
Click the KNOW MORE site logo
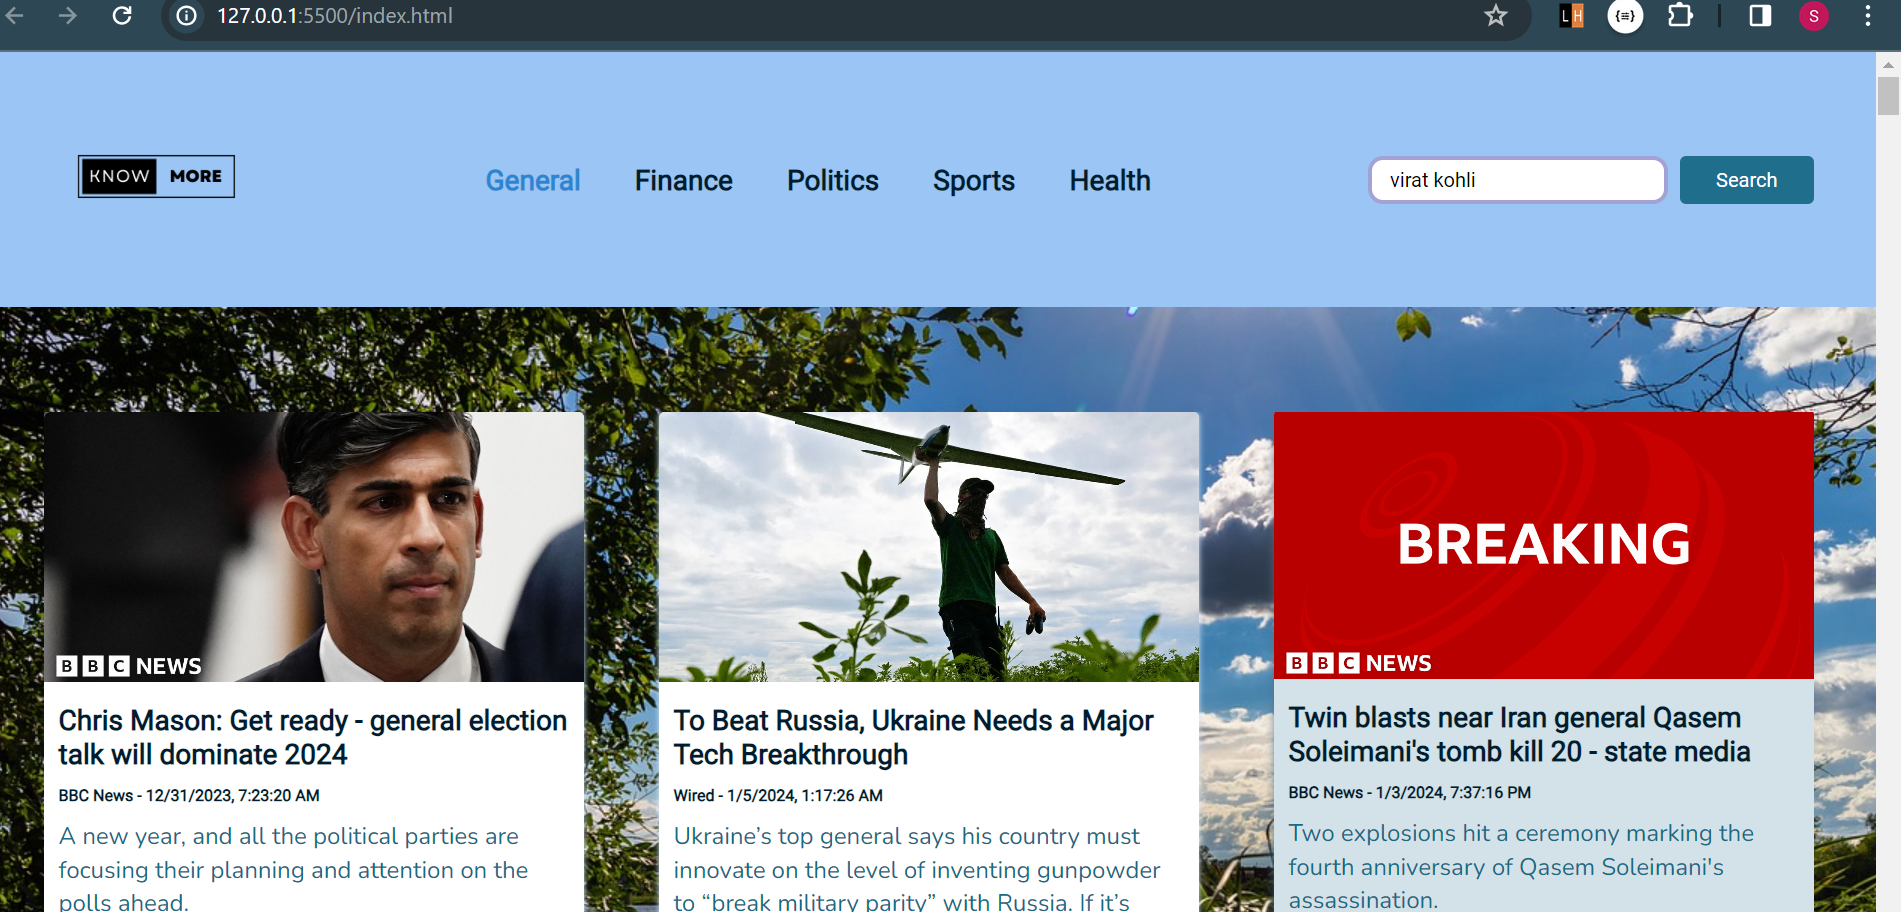156,176
